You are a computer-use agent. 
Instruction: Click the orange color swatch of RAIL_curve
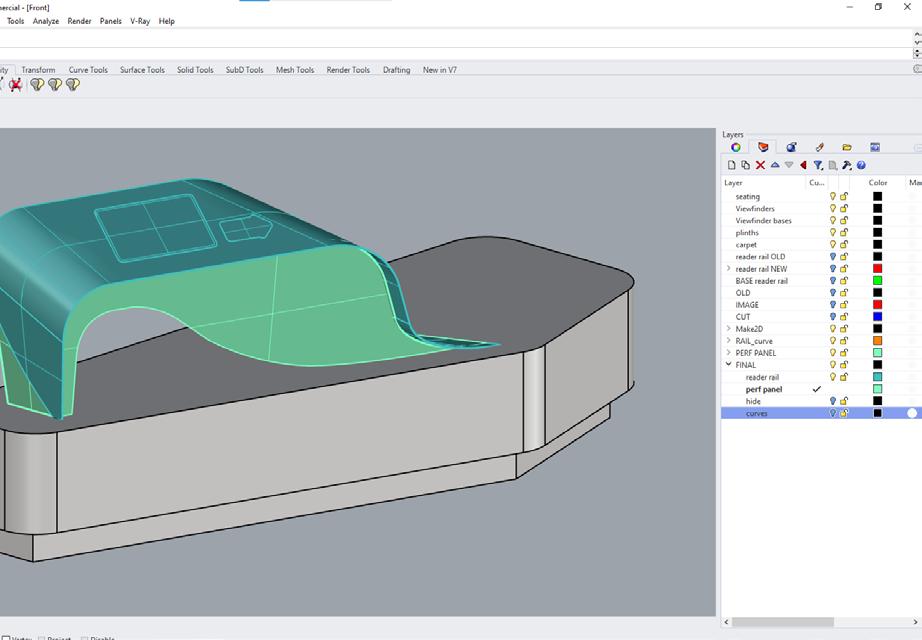click(x=877, y=341)
